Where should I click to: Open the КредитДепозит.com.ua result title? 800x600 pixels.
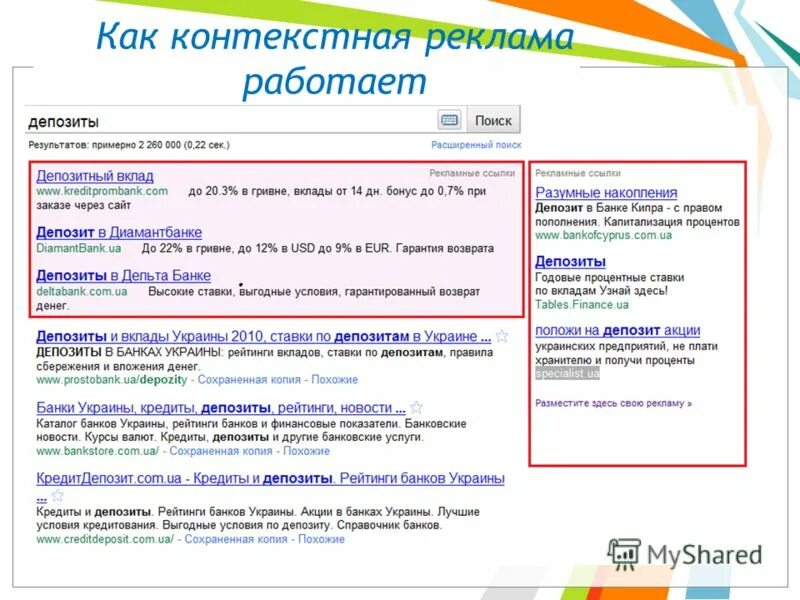pos(270,479)
